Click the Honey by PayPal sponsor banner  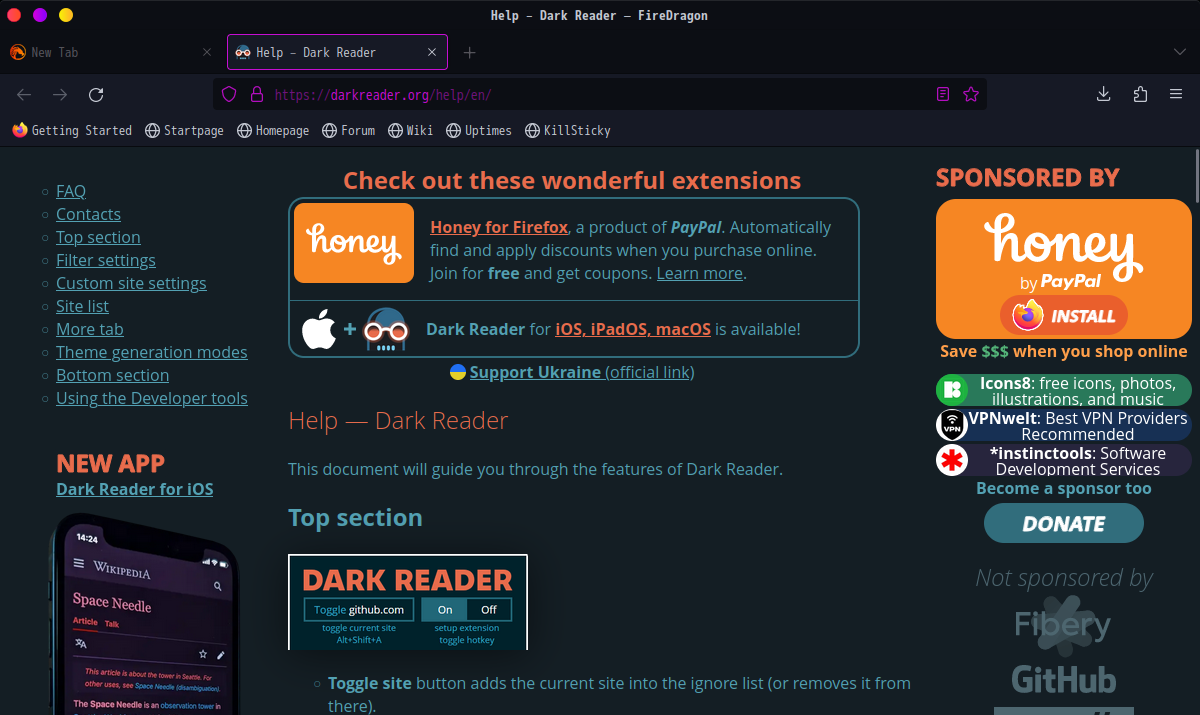click(1063, 269)
